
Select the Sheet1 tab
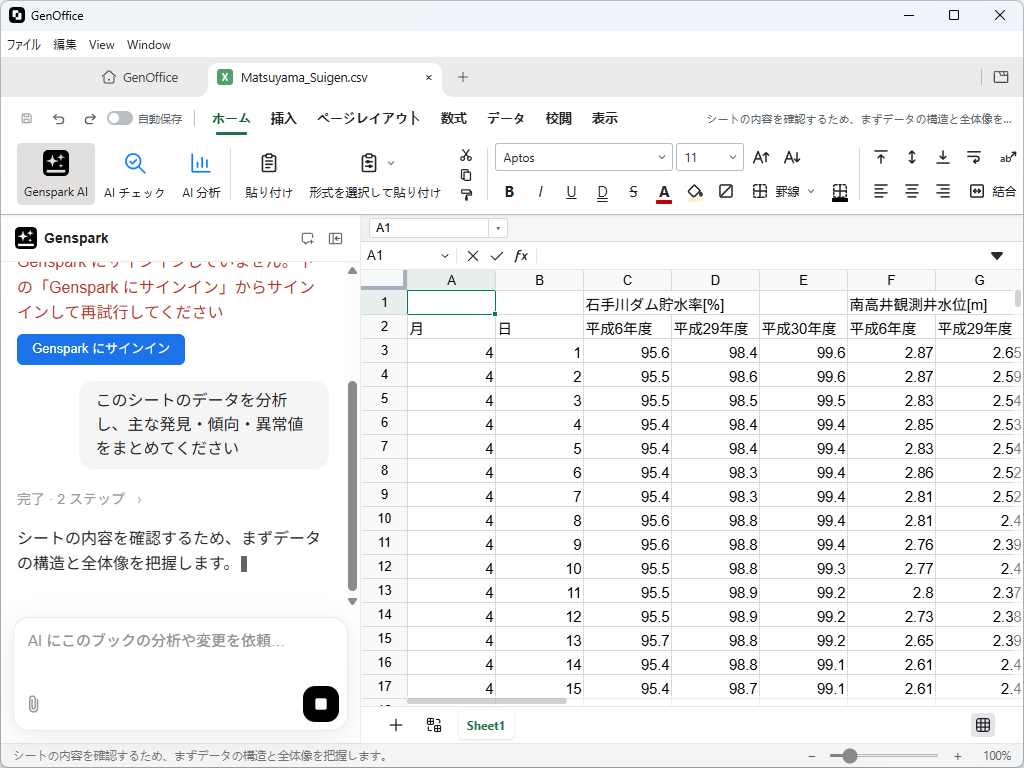click(x=486, y=726)
